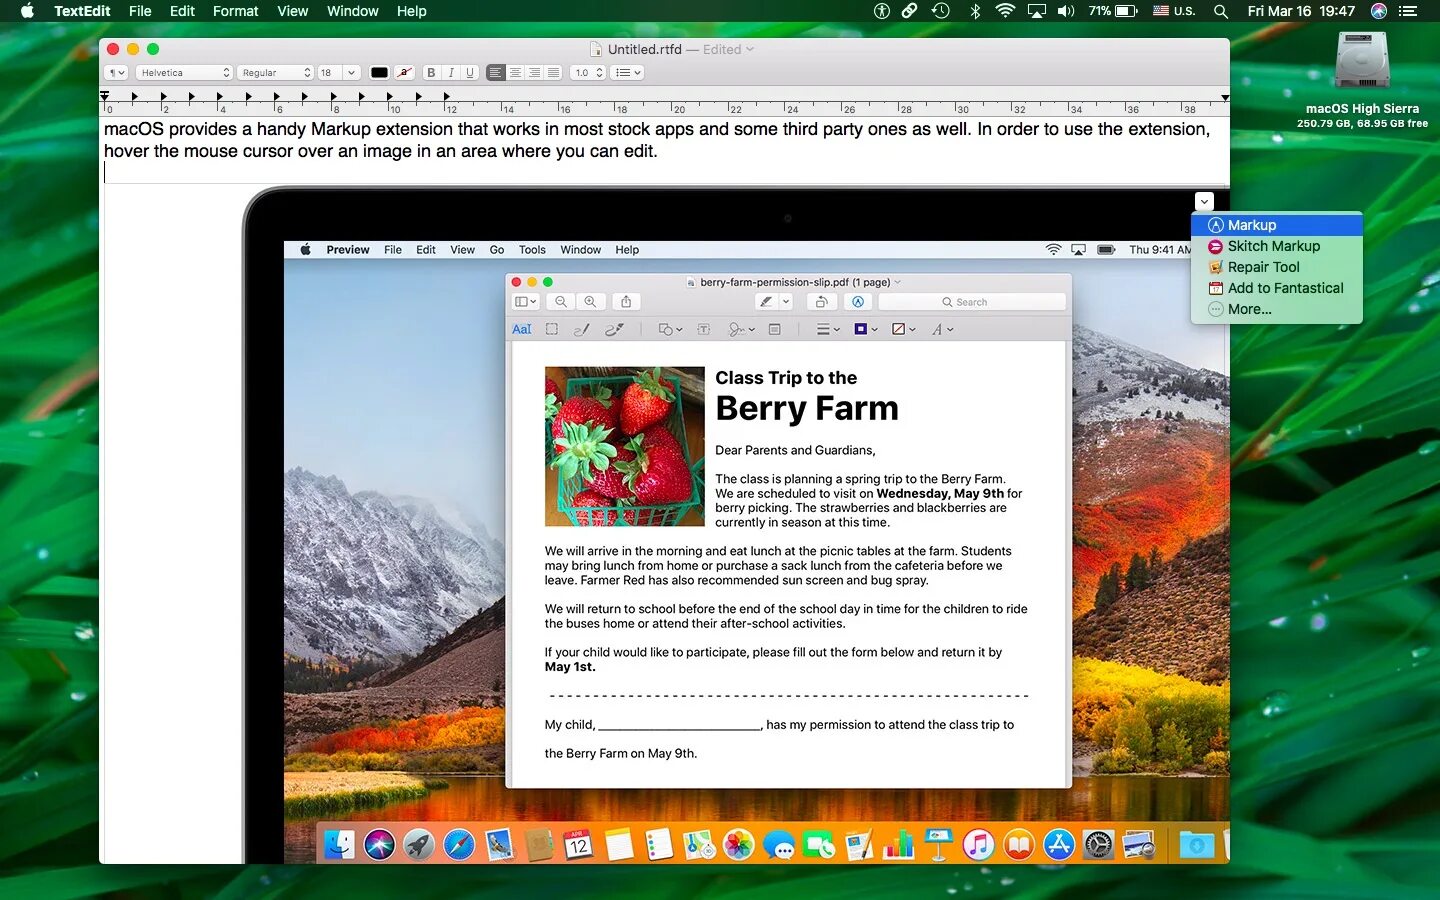Choose Repair Tool from the menu
Screen dimensions: 1440x900
(x=1277, y=267)
